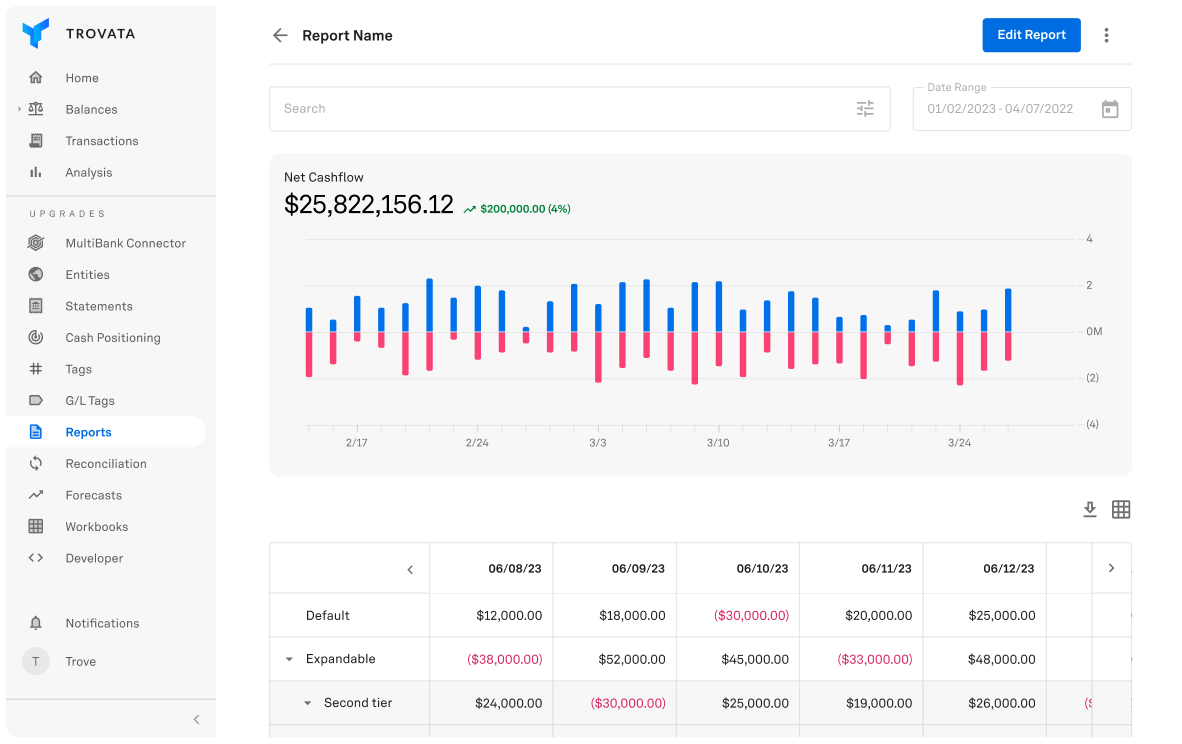Click the Transactions receipt icon
The image size is (1182, 744).
click(35, 141)
